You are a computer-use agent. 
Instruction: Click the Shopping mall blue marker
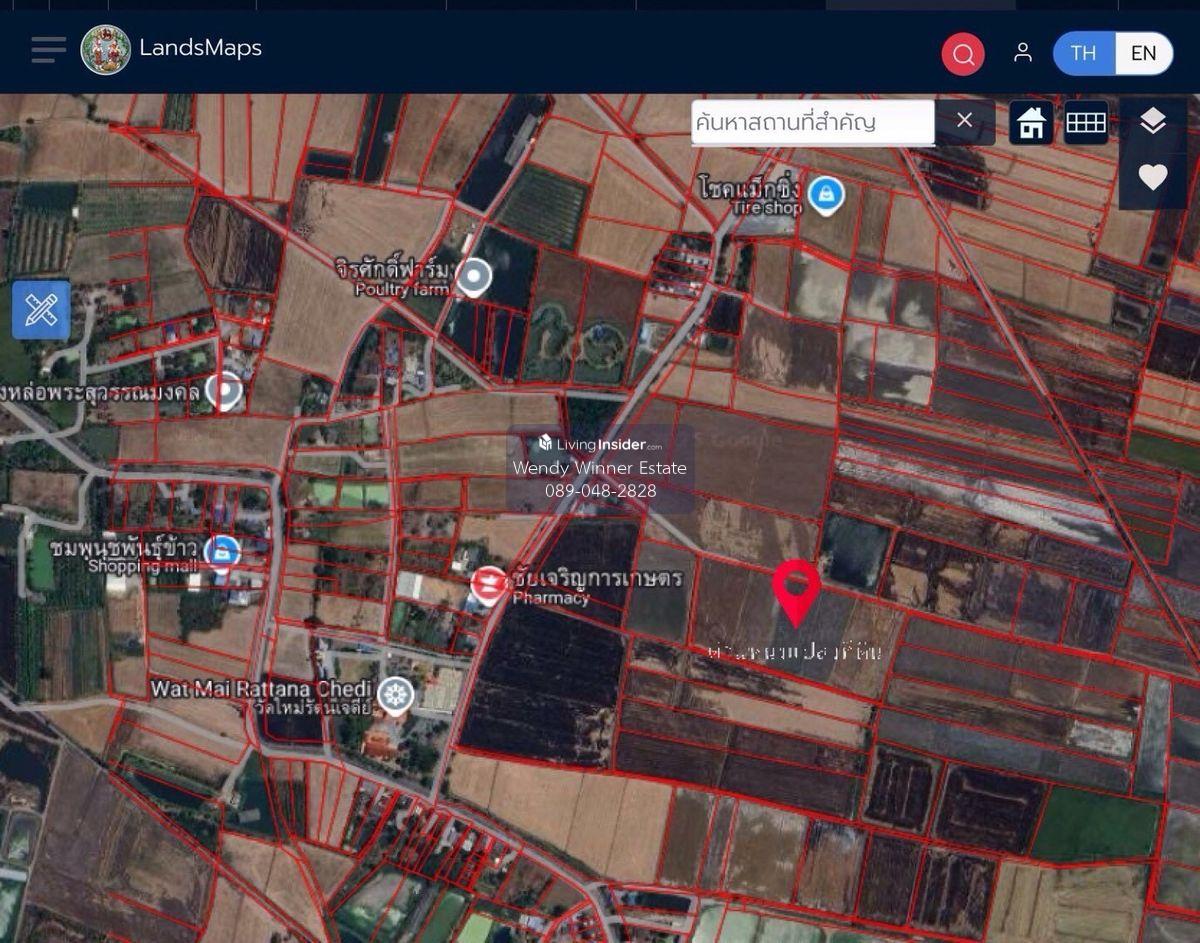(222, 551)
